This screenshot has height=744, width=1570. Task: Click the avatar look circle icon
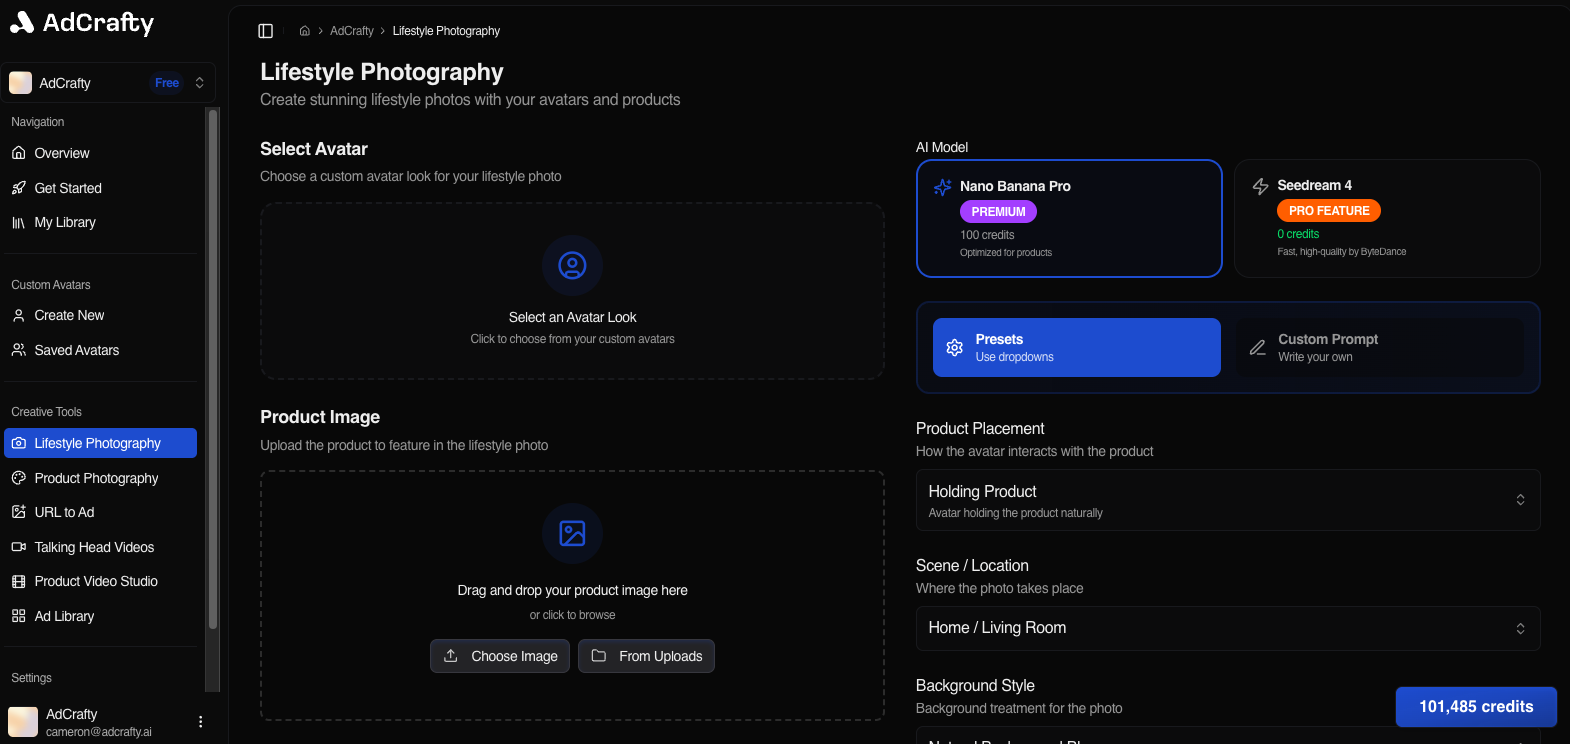coord(572,265)
